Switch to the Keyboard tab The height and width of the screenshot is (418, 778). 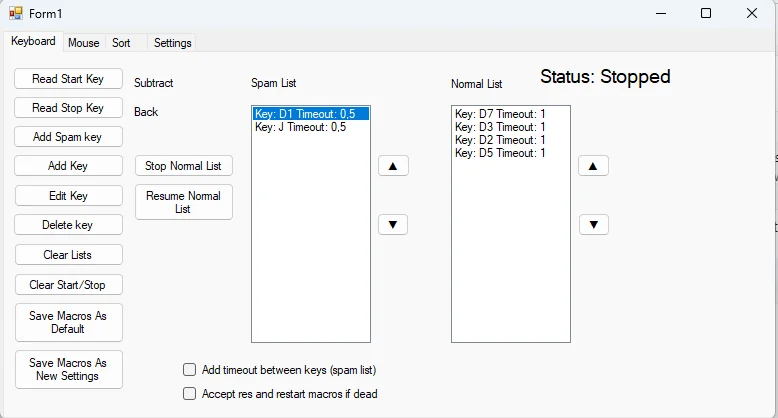click(33, 41)
